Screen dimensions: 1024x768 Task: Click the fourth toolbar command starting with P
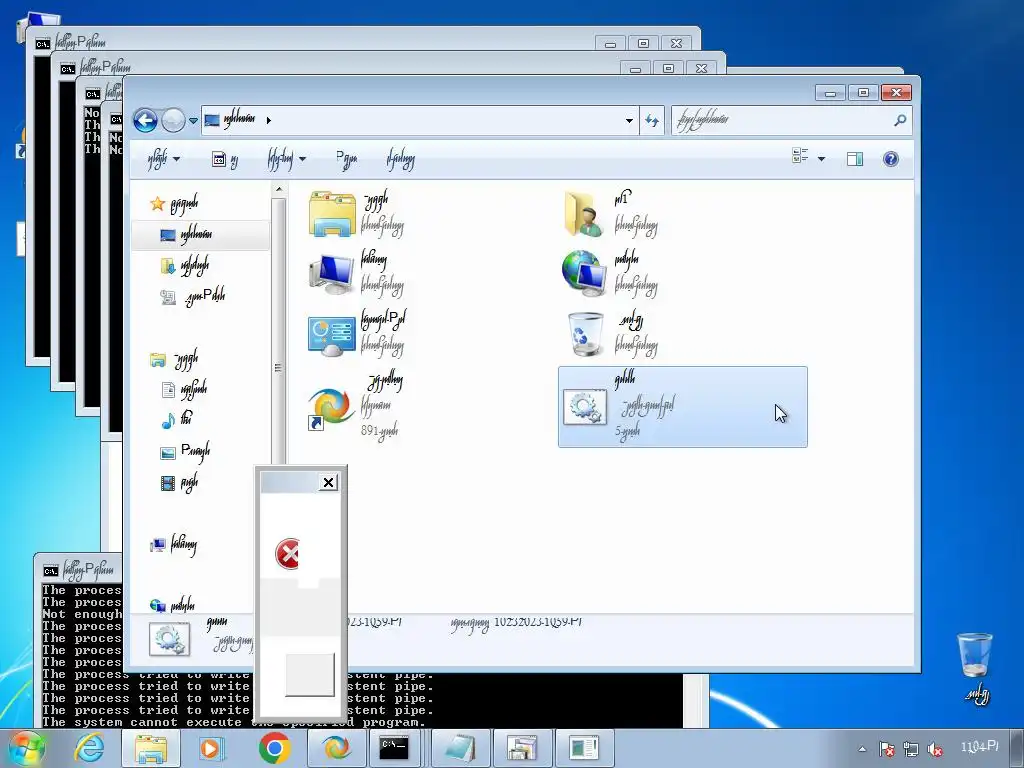[x=346, y=159]
